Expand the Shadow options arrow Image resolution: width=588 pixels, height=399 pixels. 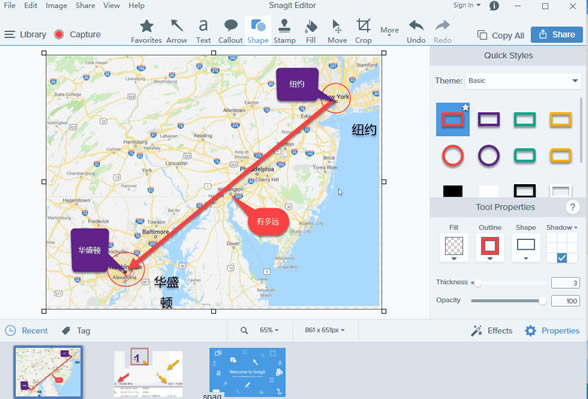pyautogui.click(x=576, y=228)
